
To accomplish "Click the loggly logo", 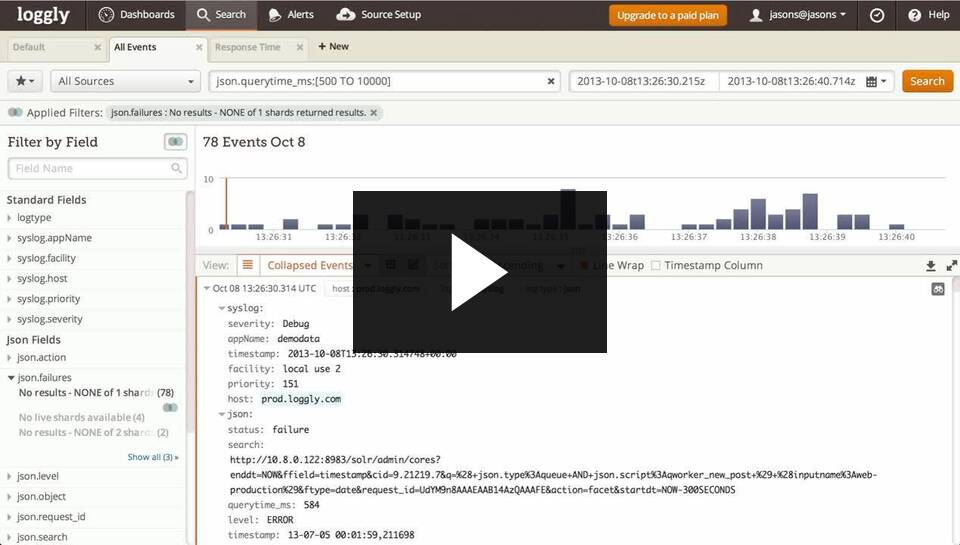I will click(43, 15).
